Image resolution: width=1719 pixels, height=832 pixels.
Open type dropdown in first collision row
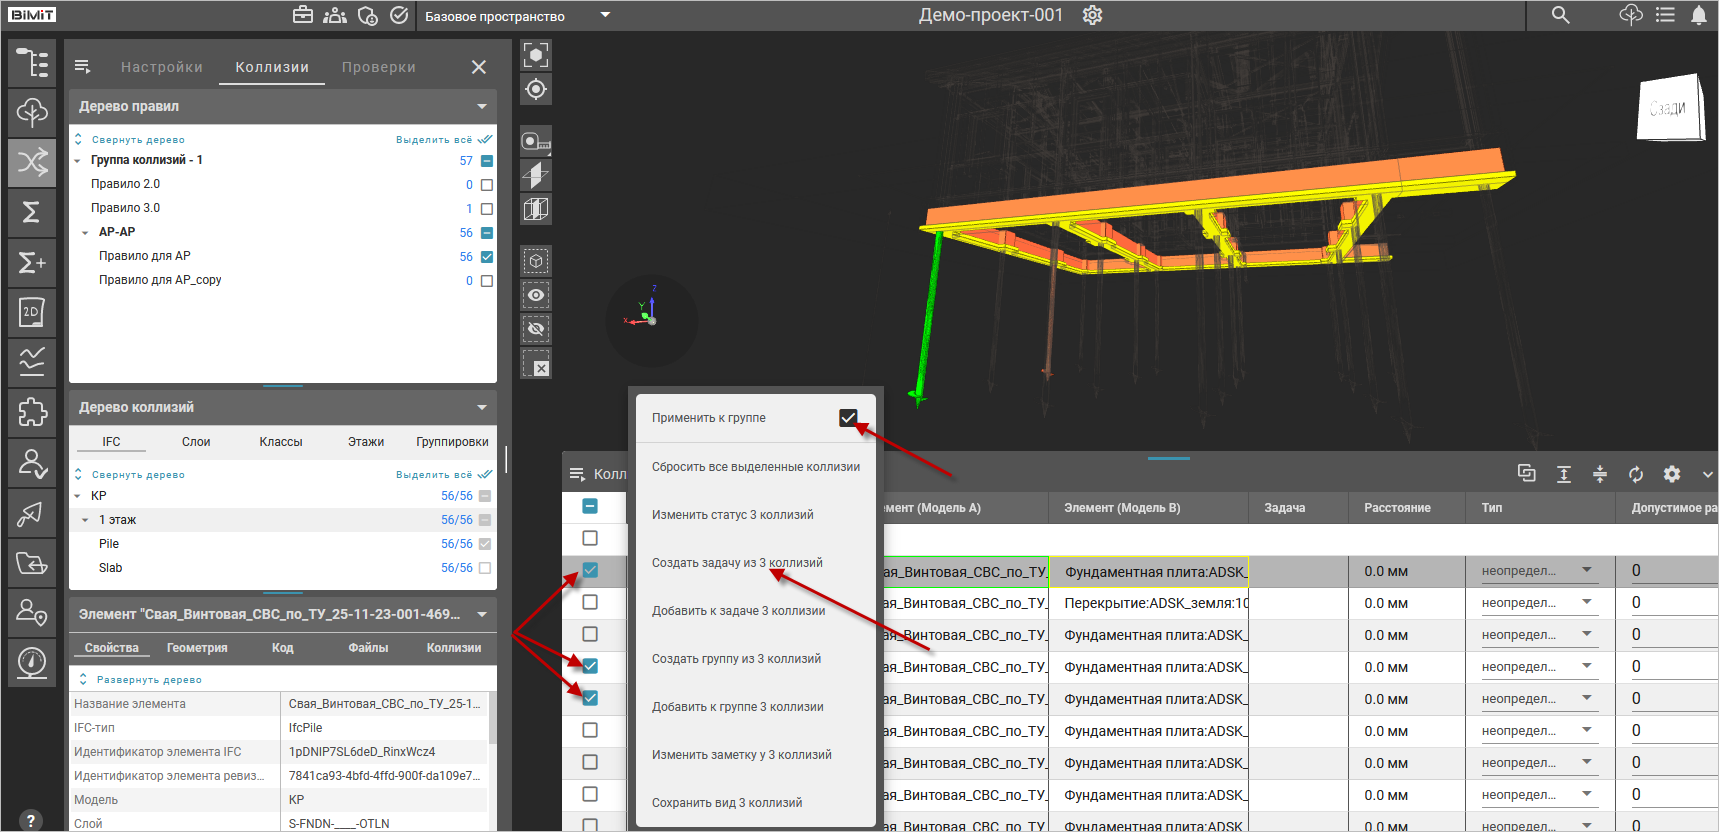(1587, 571)
